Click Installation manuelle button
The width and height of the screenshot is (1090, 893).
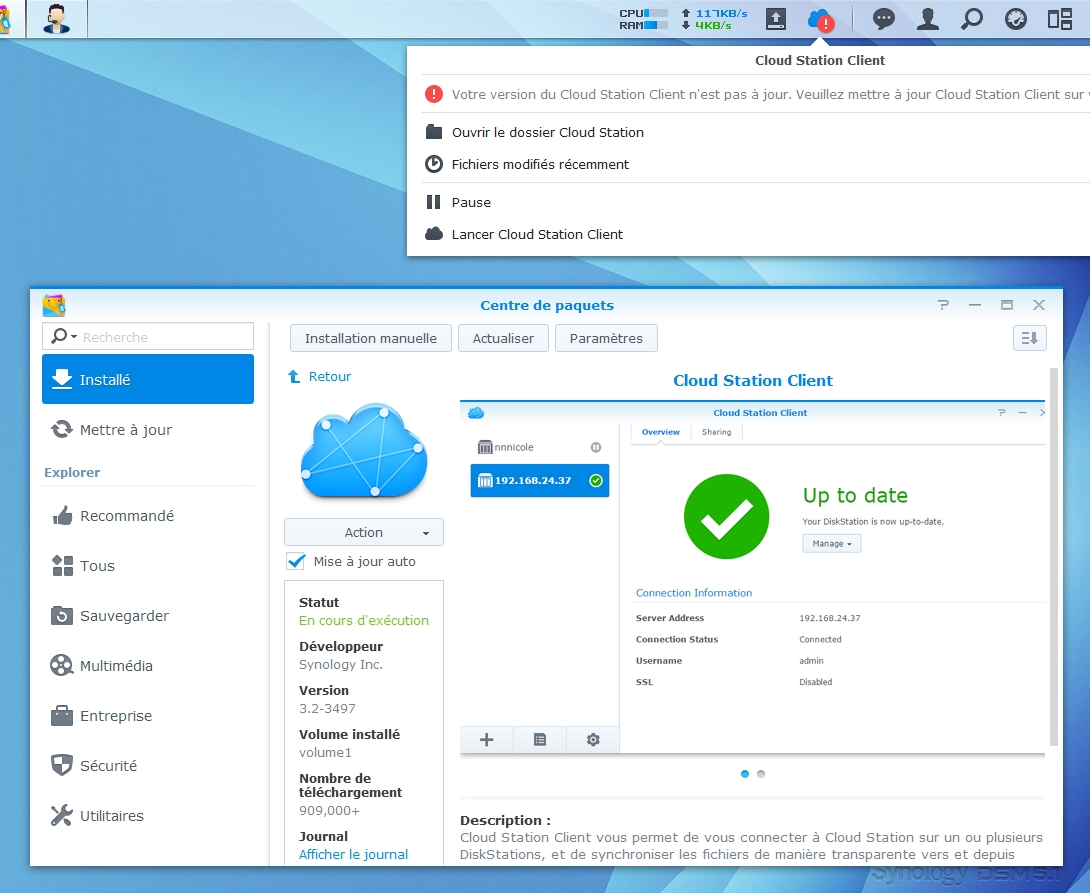[371, 338]
